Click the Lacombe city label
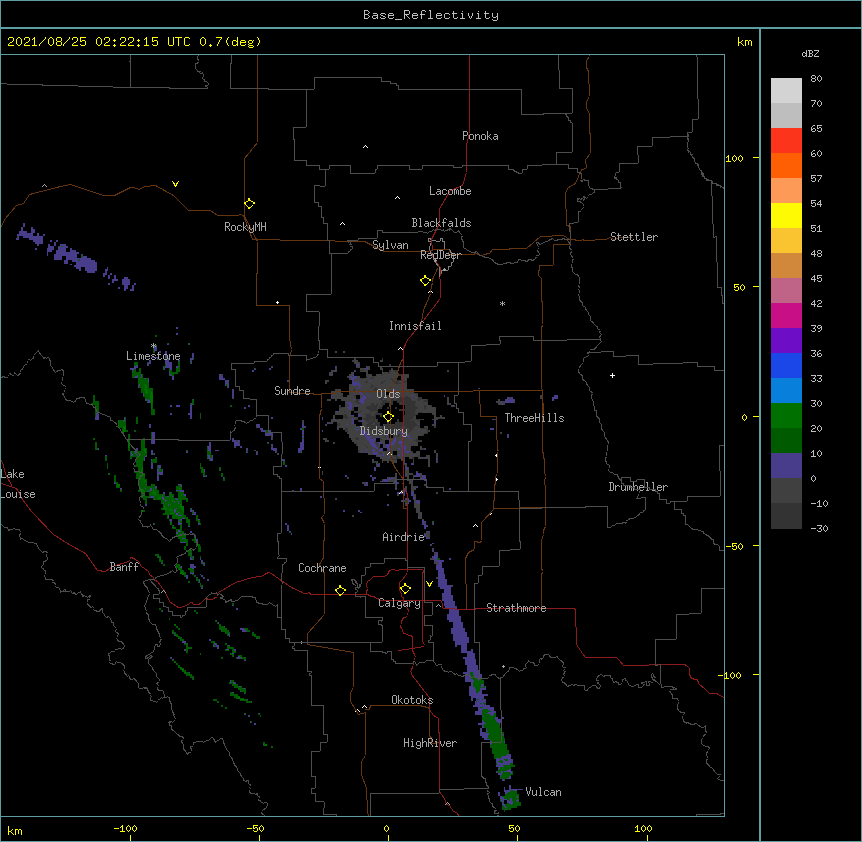 (450, 191)
